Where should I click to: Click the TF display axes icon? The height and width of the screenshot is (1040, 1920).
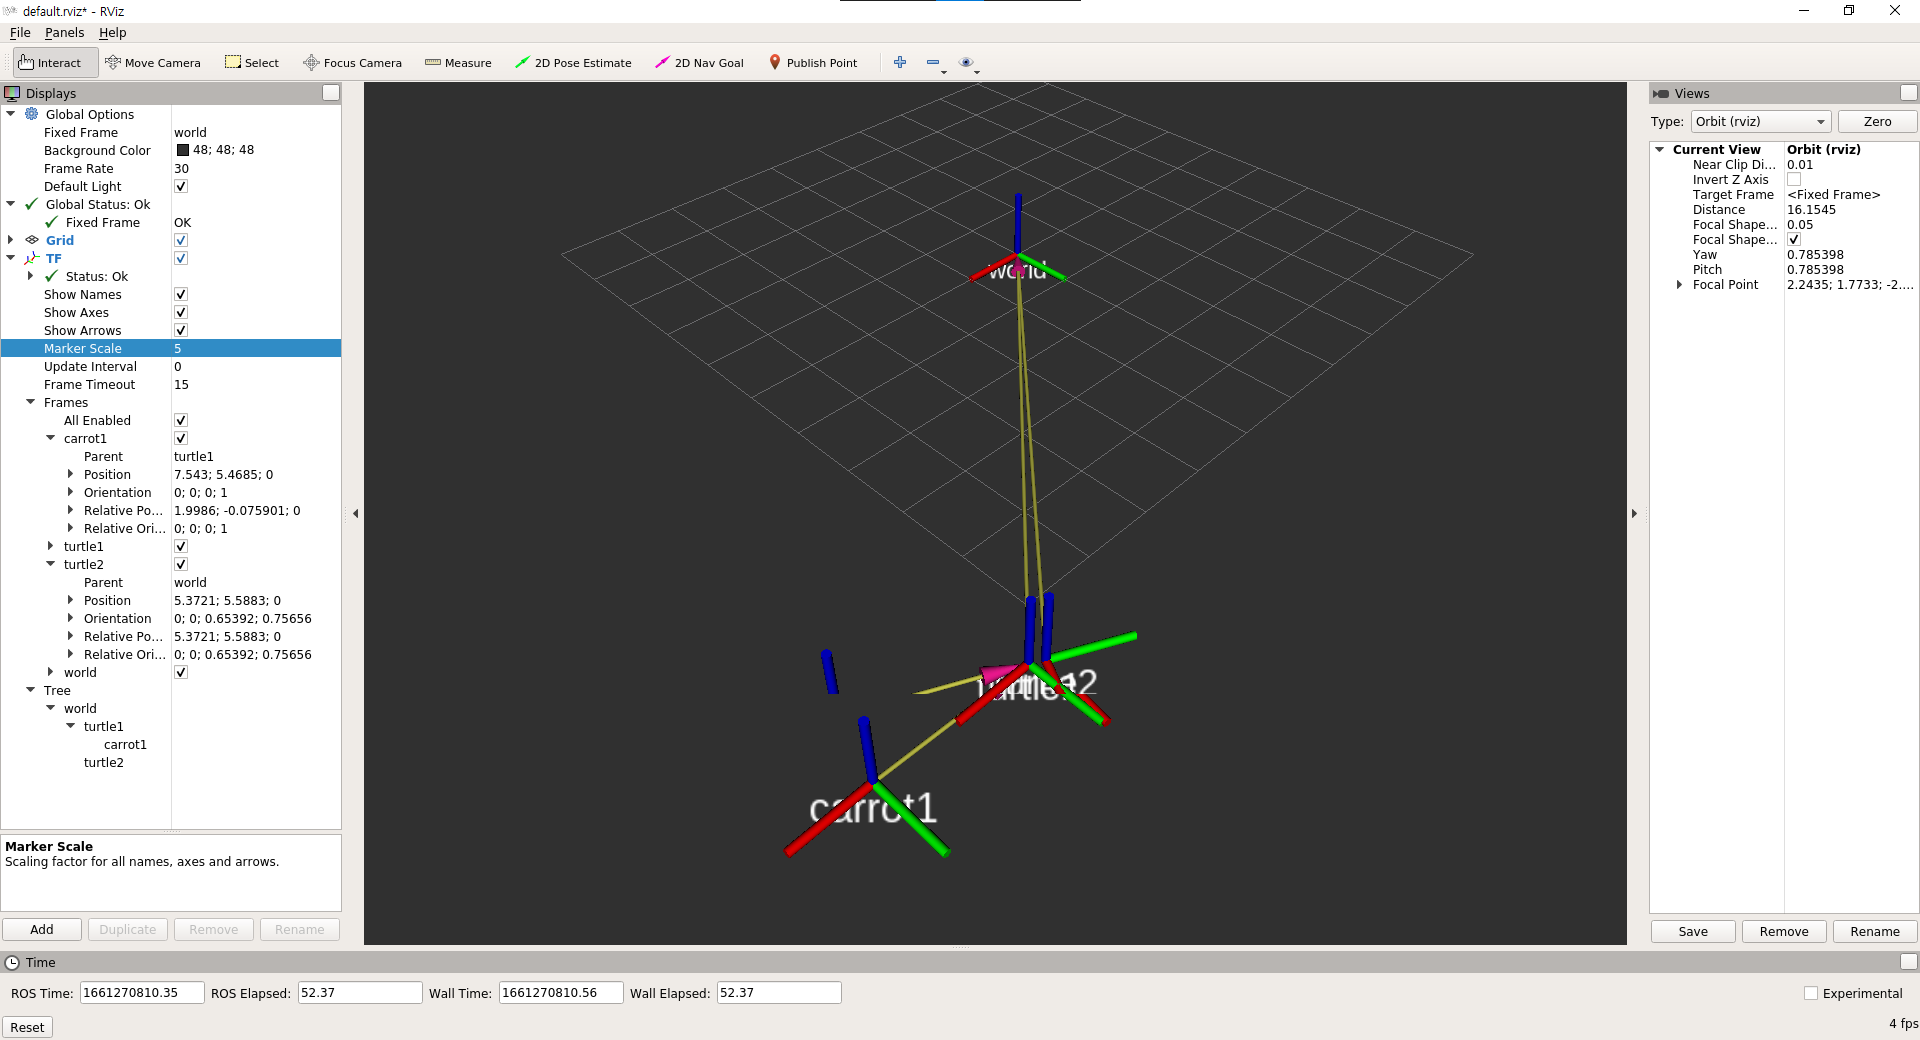(x=32, y=258)
